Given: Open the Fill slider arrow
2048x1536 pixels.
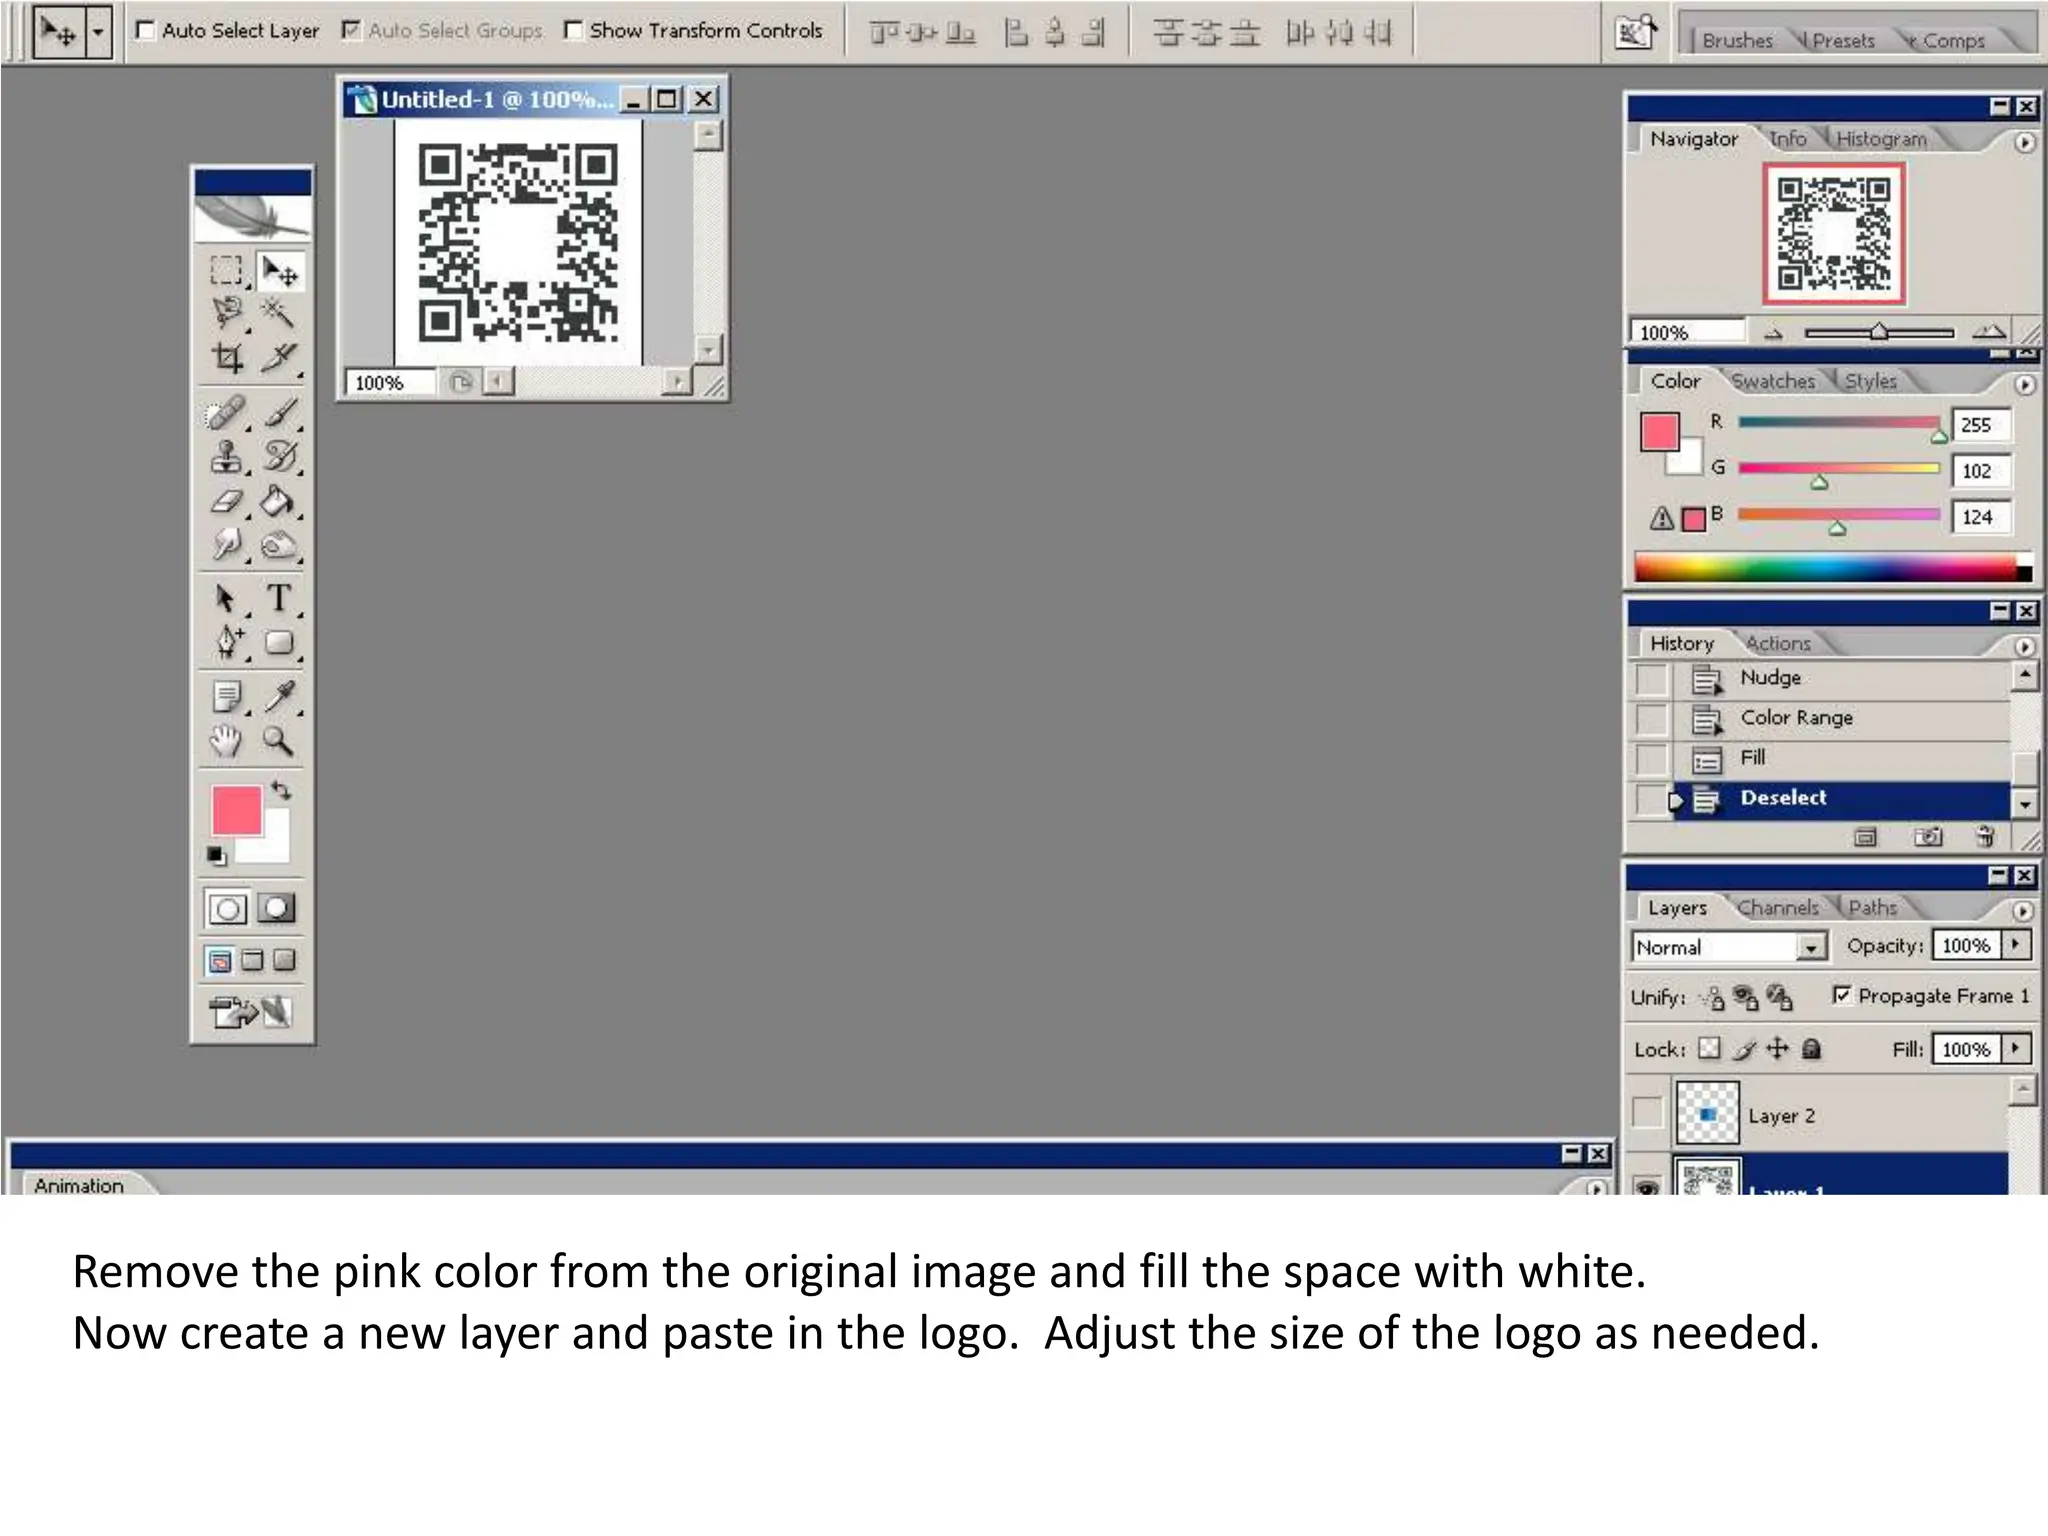Looking at the screenshot, I should tap(2017, 1049).
